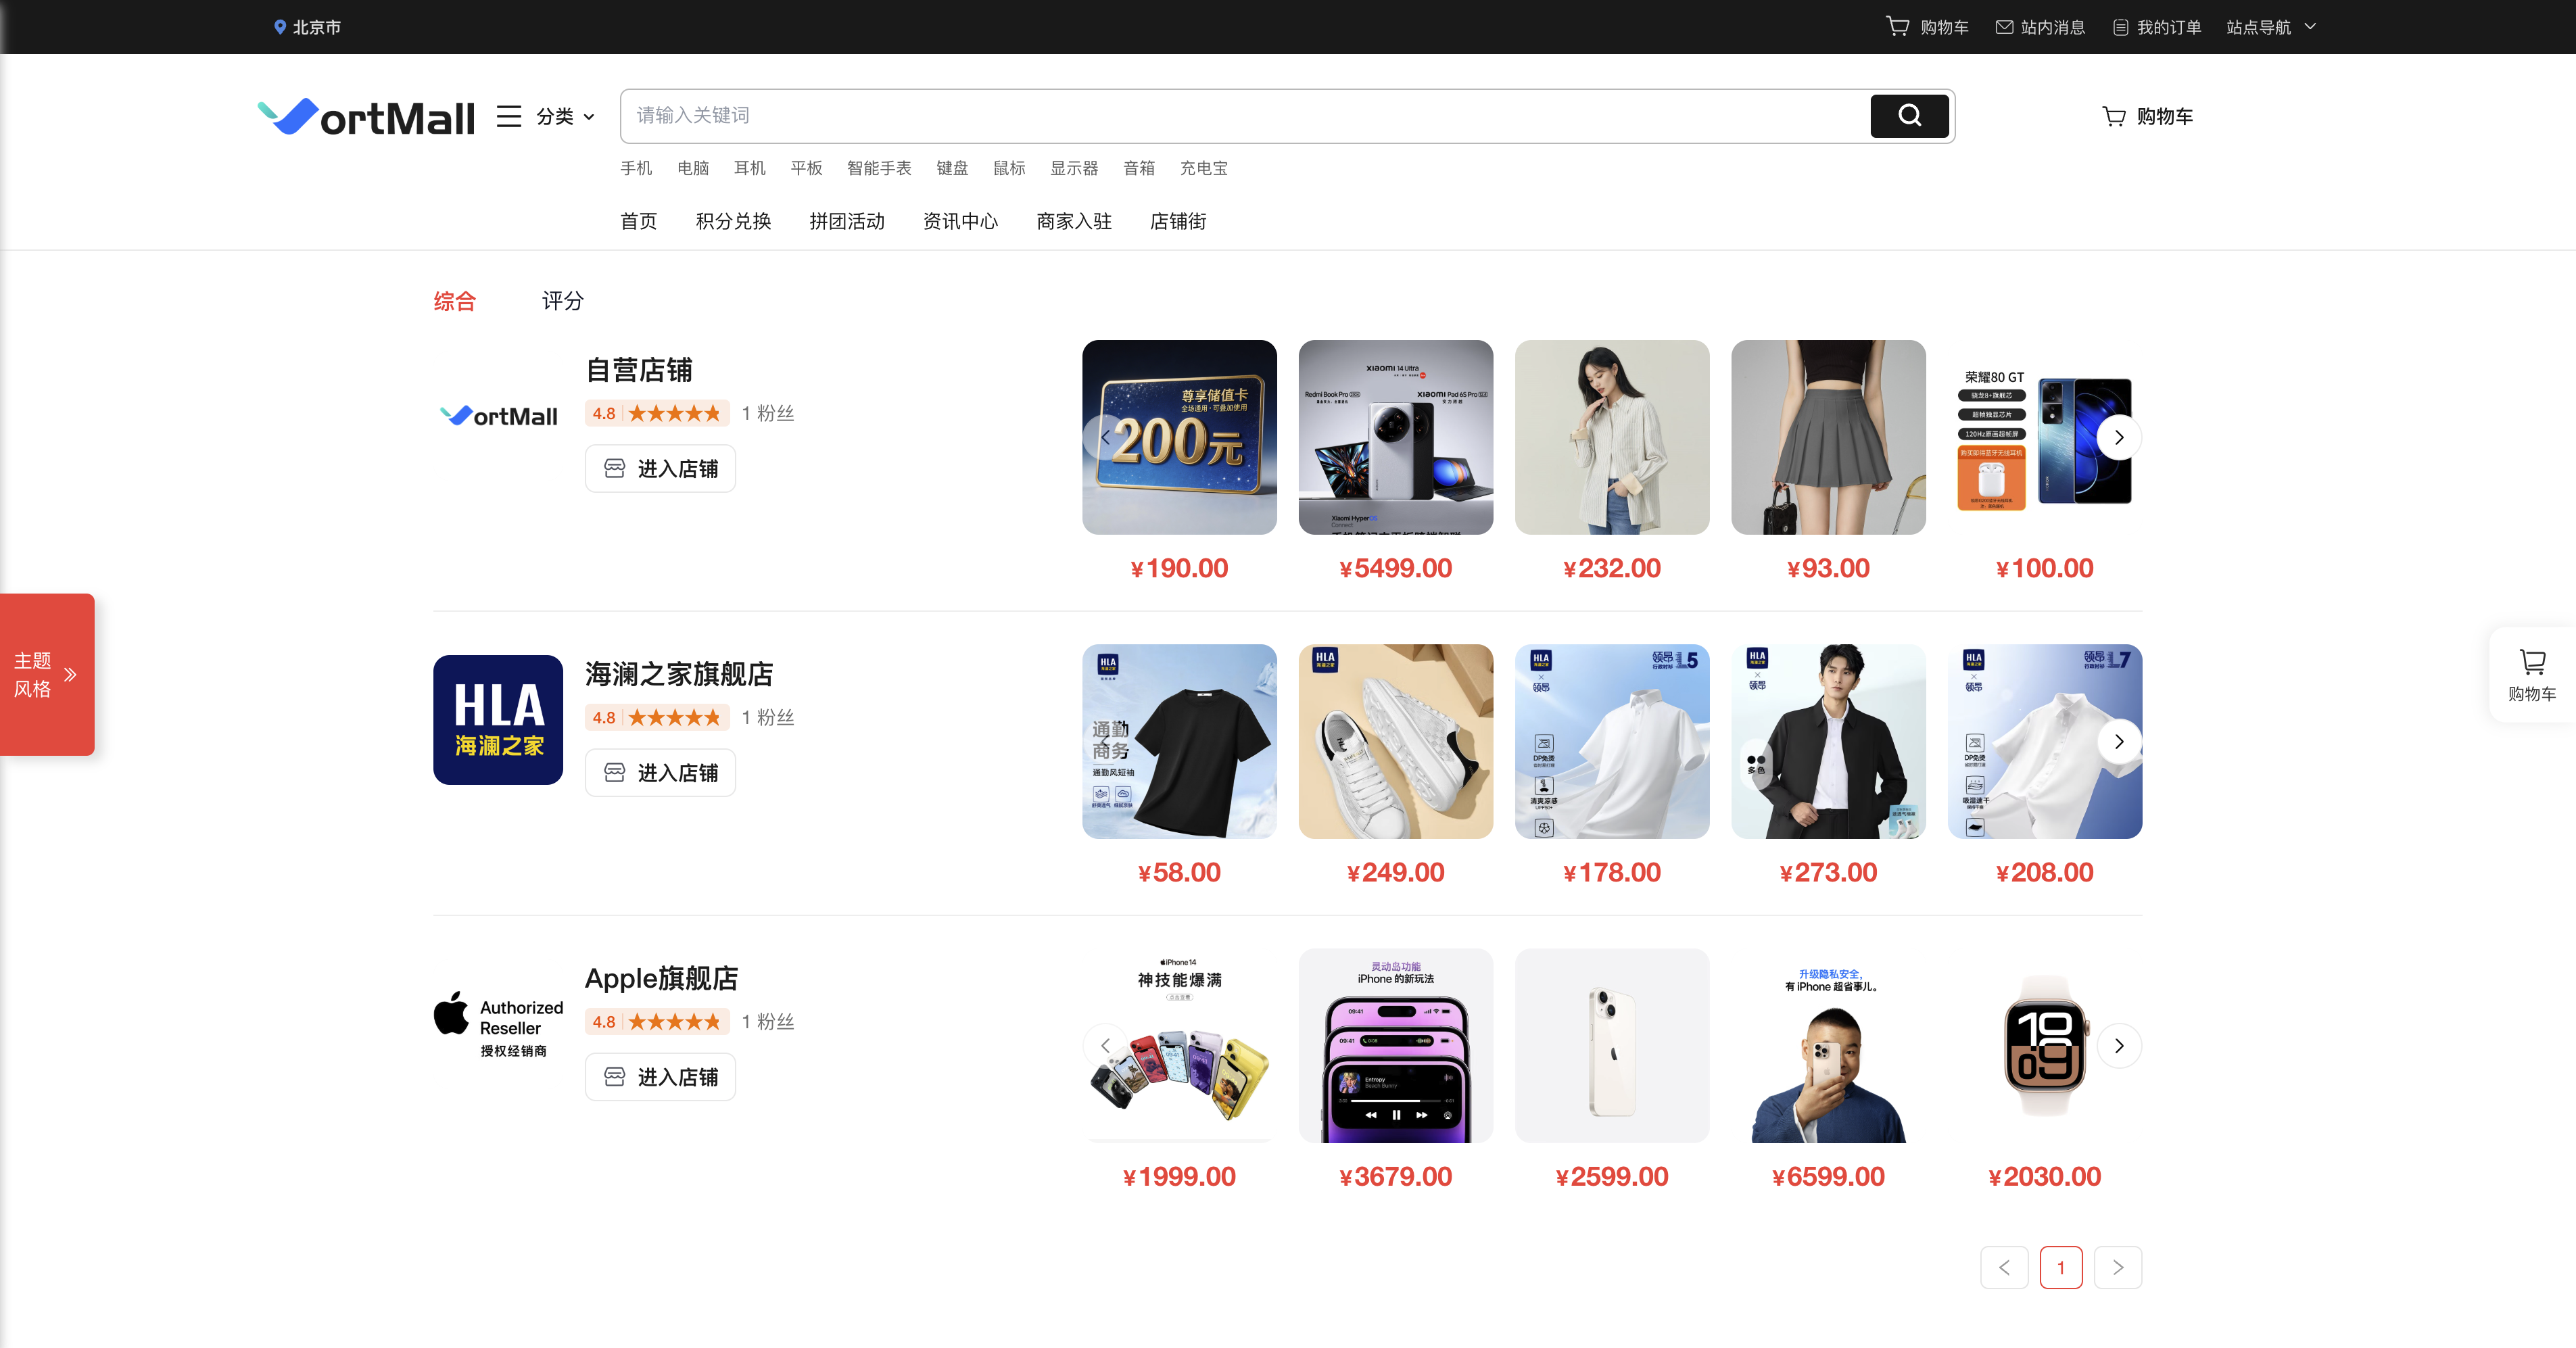Open the 自营店铺 store name
Screen dimensions: 2576x1348
point(639,370)
